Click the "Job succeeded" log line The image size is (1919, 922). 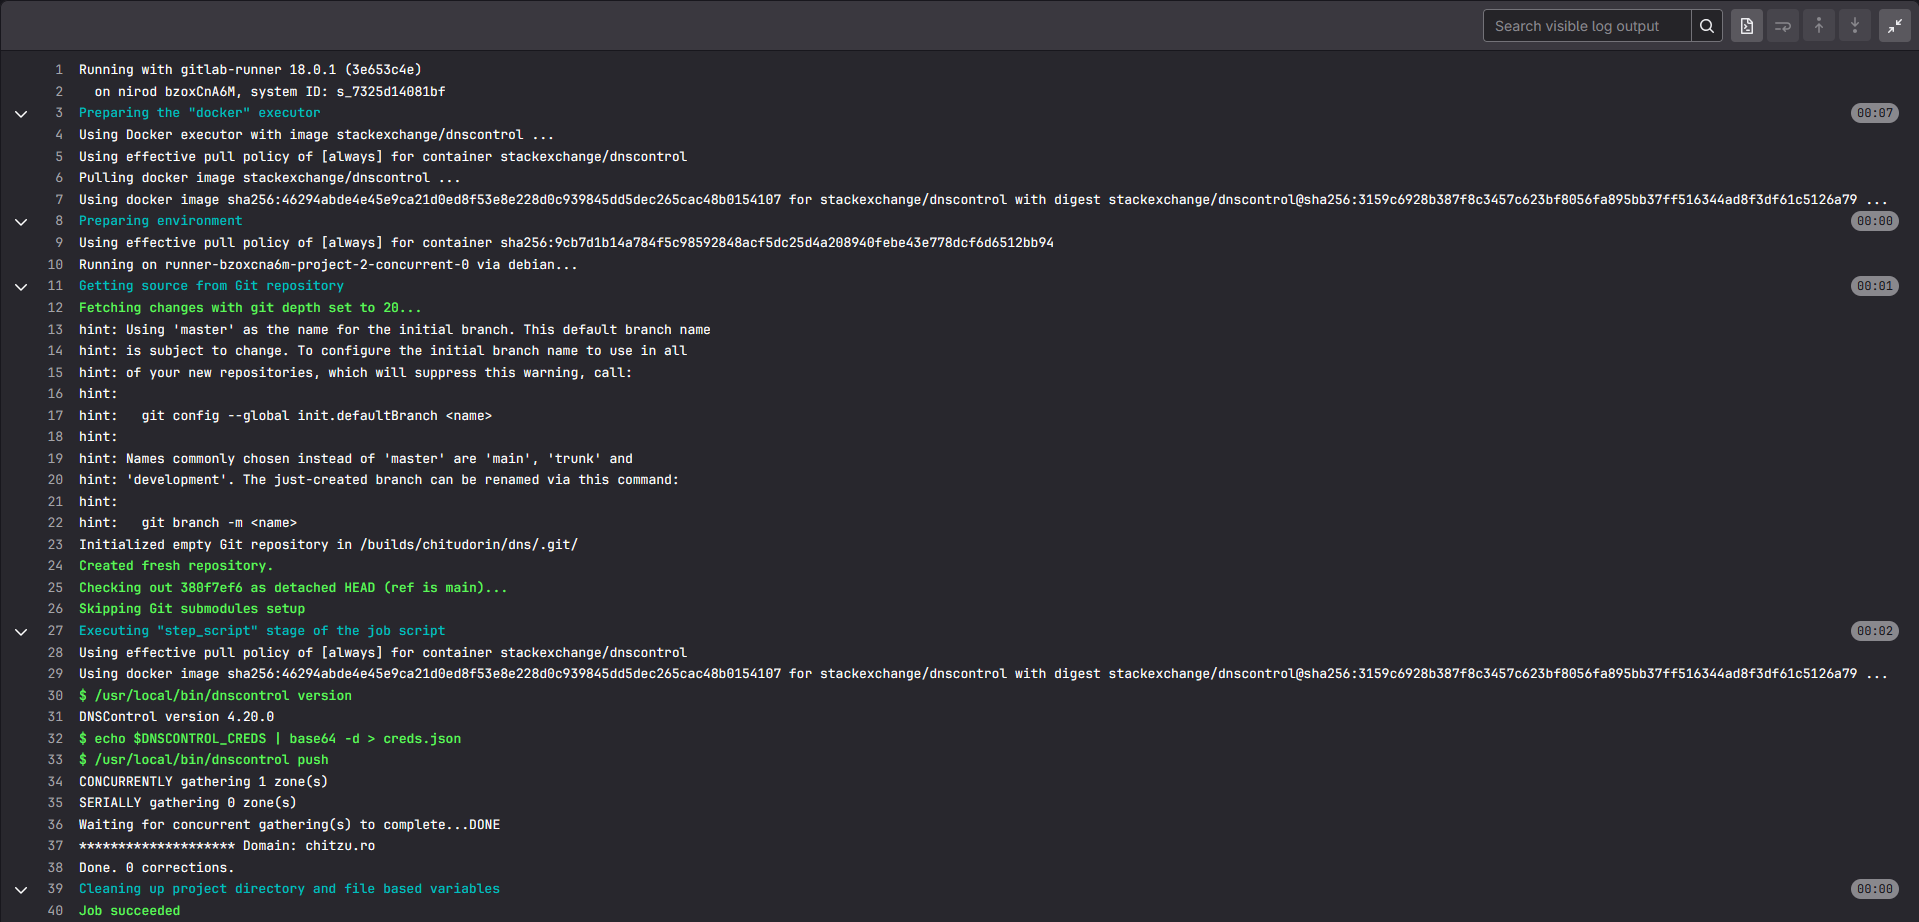(x=130, y=911)
